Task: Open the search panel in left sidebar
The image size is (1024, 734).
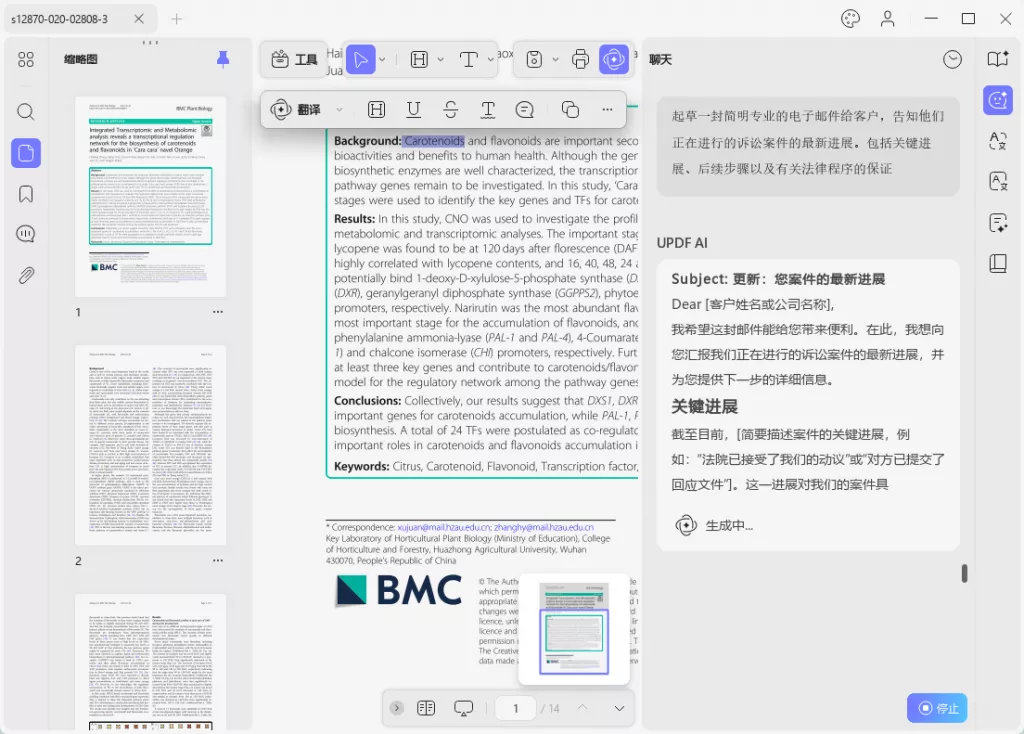Action: 26,112
